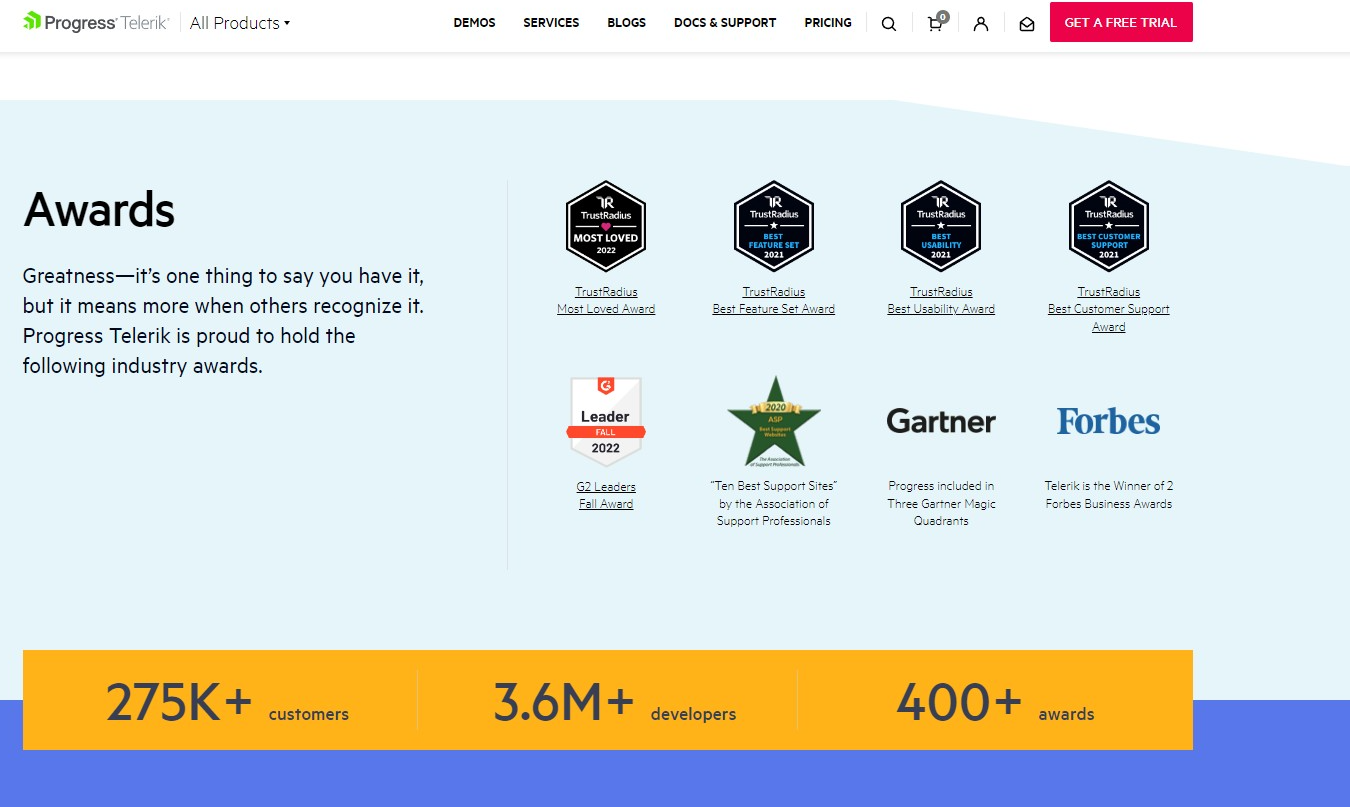Open the Demos menu item
The image size is (1350, 807).
tap(474, 22)
